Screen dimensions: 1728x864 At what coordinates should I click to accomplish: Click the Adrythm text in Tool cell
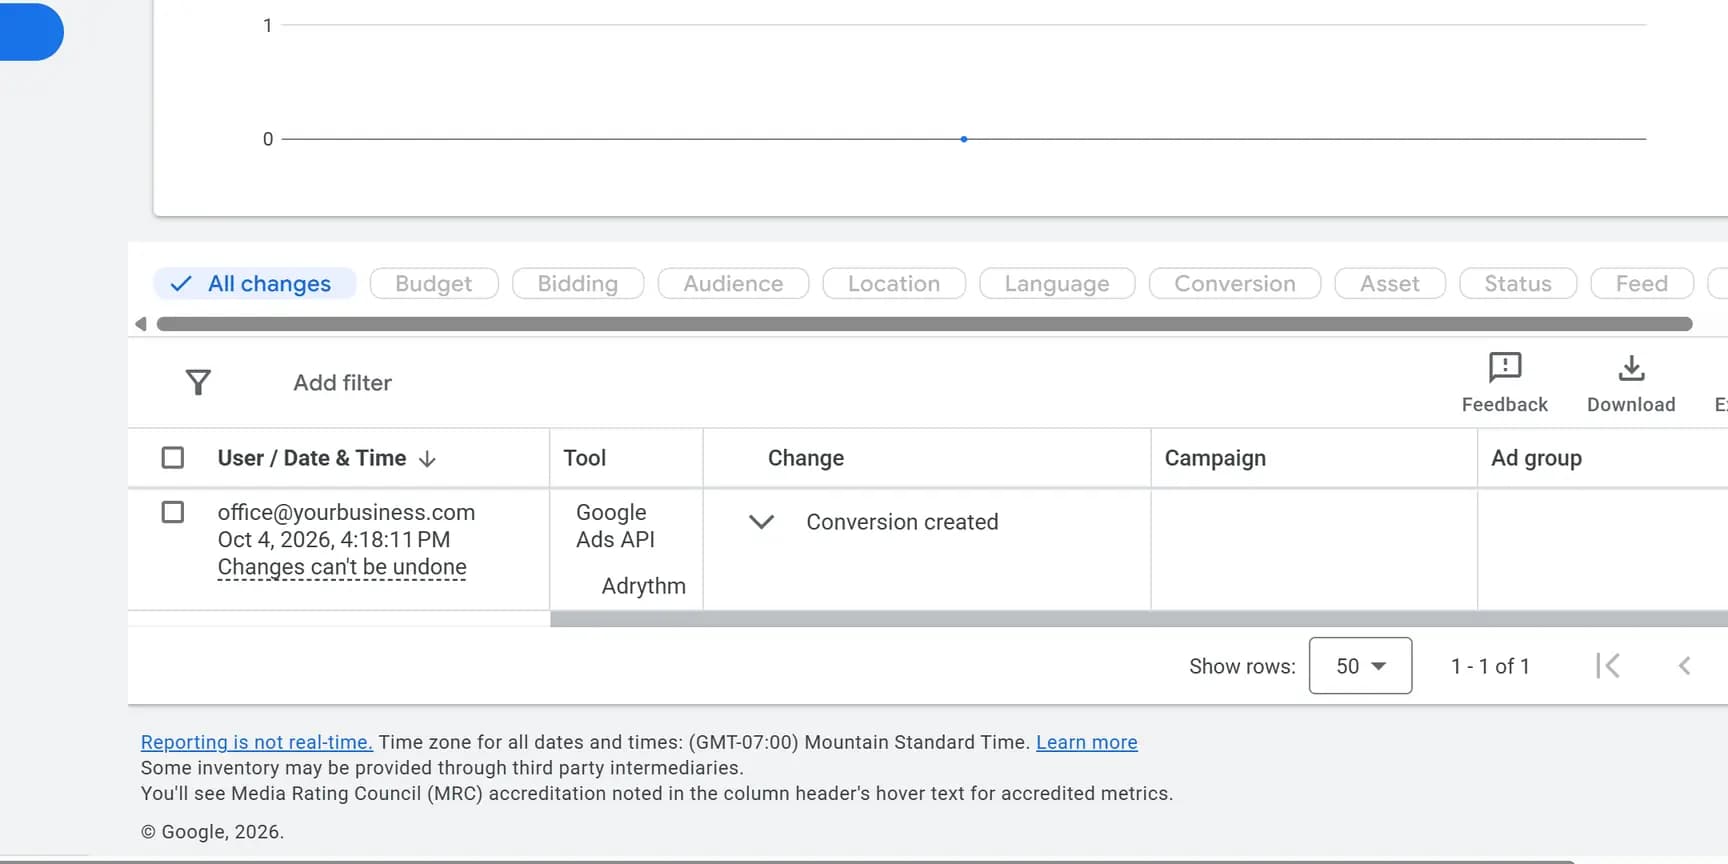(x=644, y=586)
